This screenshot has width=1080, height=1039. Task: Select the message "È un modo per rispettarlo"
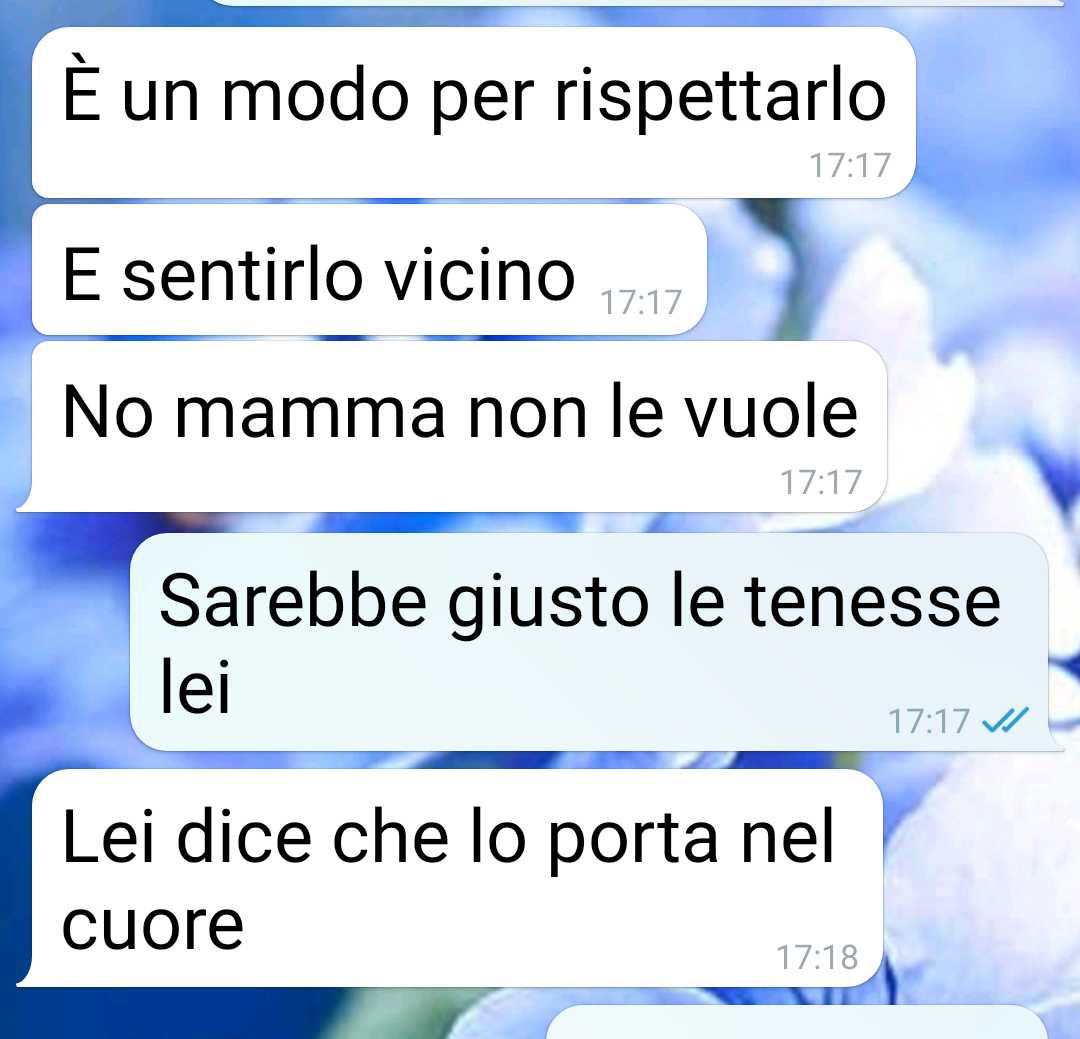(x=474, y=112)
